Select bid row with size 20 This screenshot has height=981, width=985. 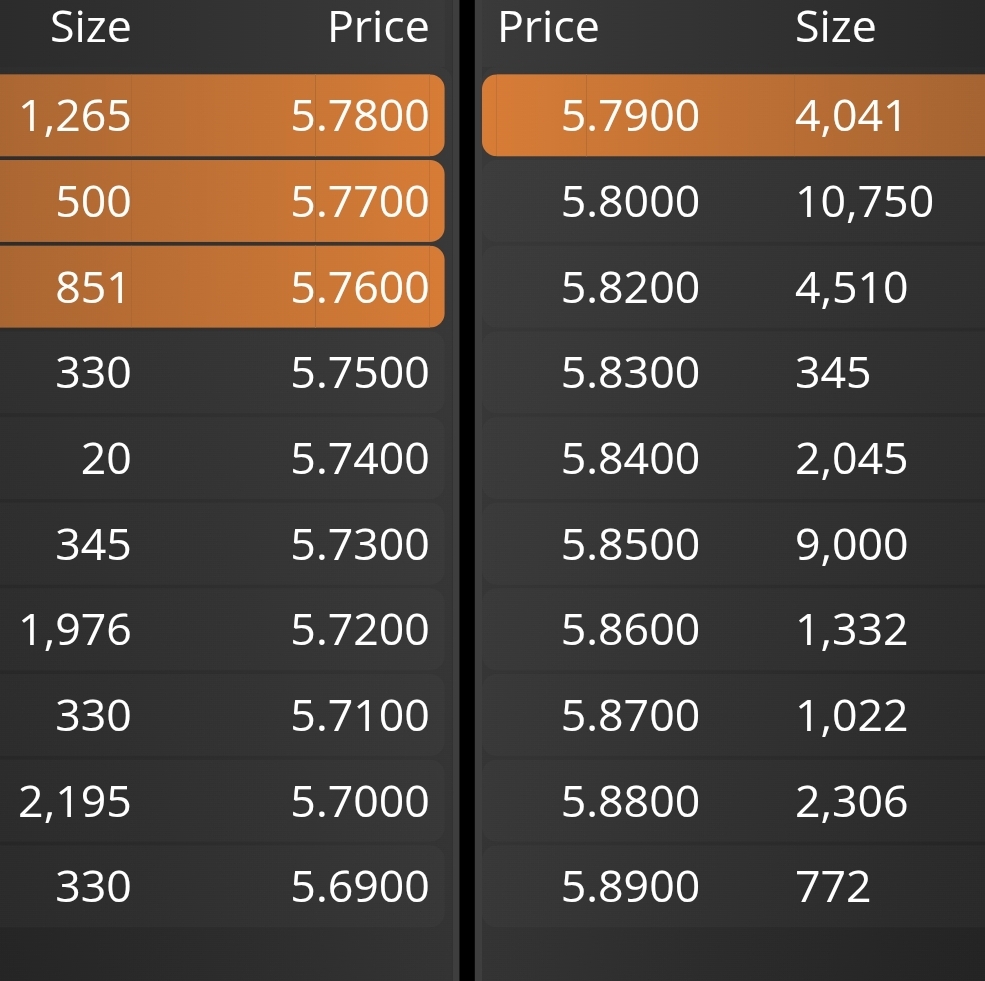(x=222, y=458)
